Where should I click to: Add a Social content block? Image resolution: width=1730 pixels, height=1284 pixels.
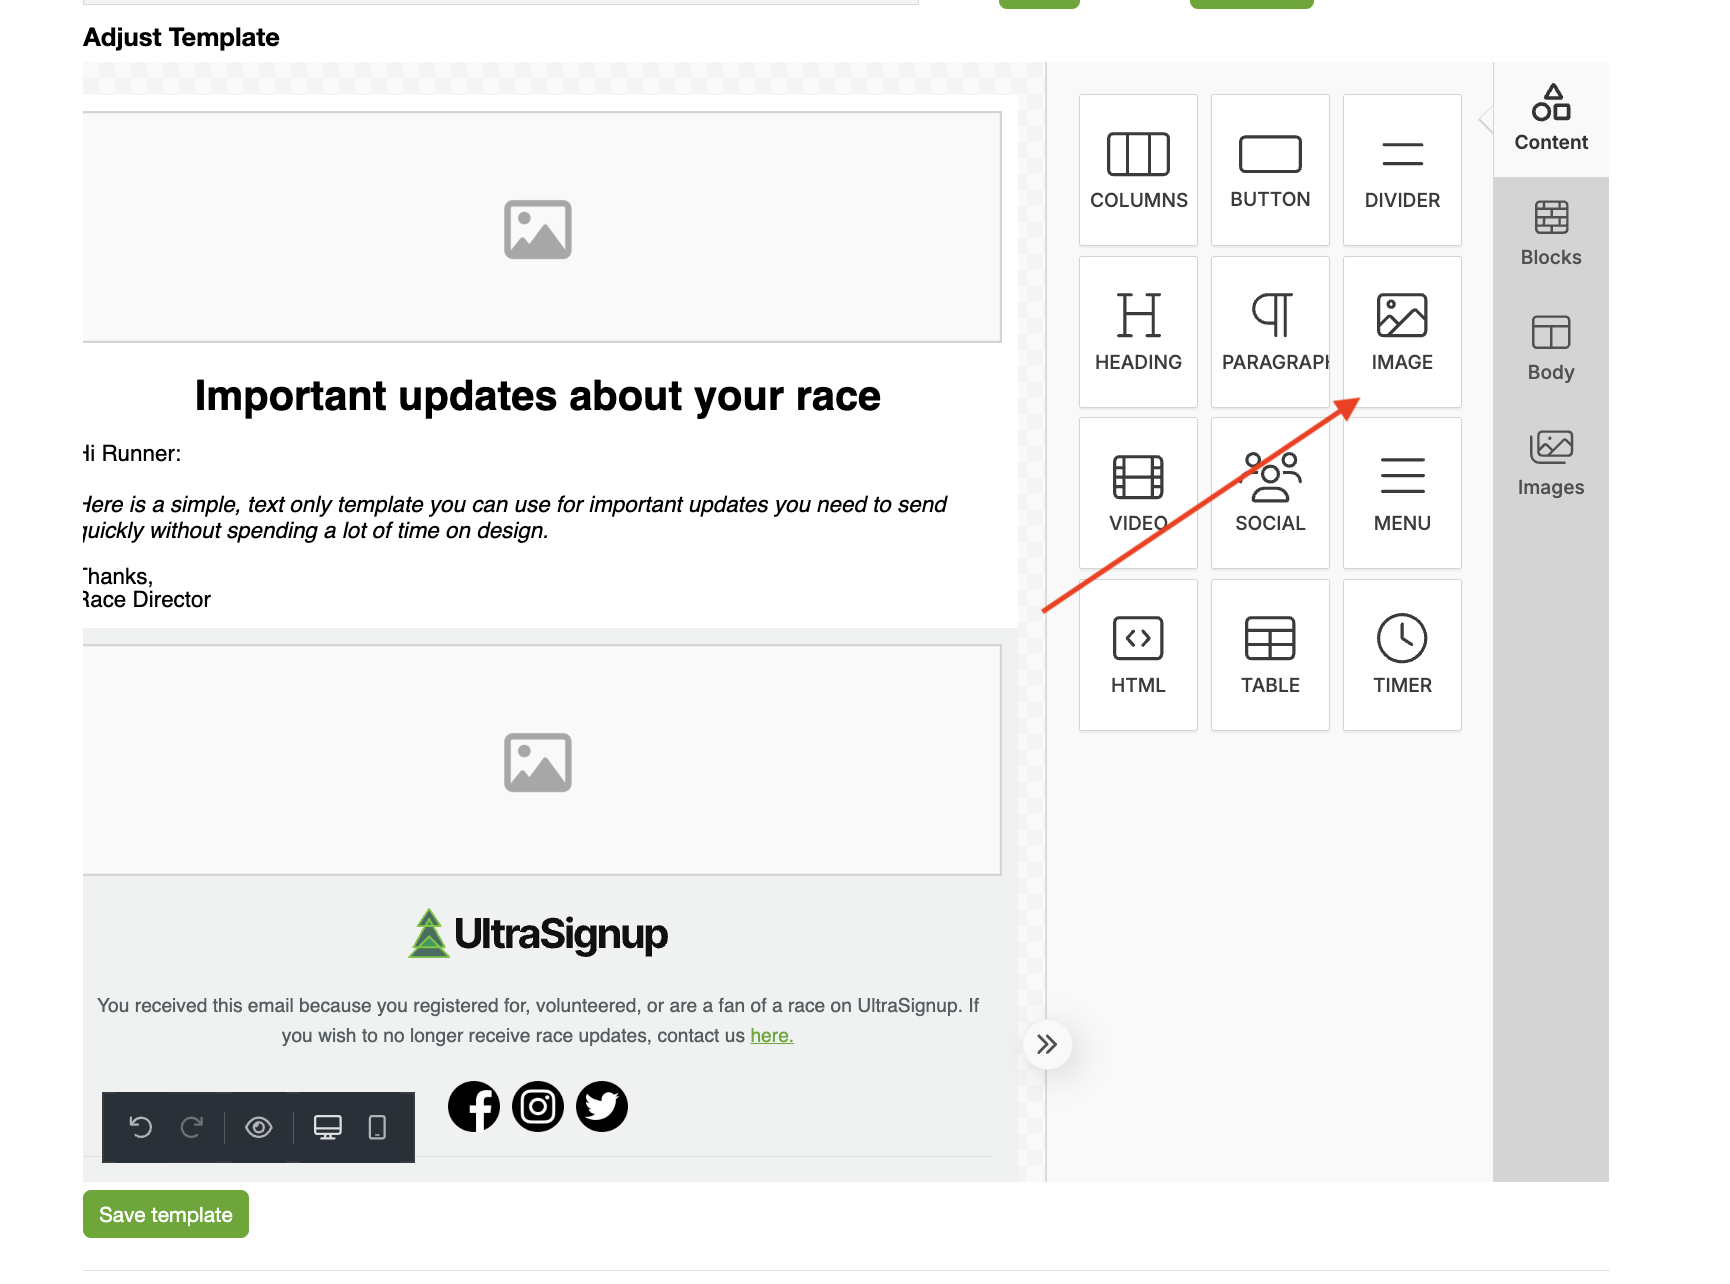pyautogui.click(x=1270, y=493)
